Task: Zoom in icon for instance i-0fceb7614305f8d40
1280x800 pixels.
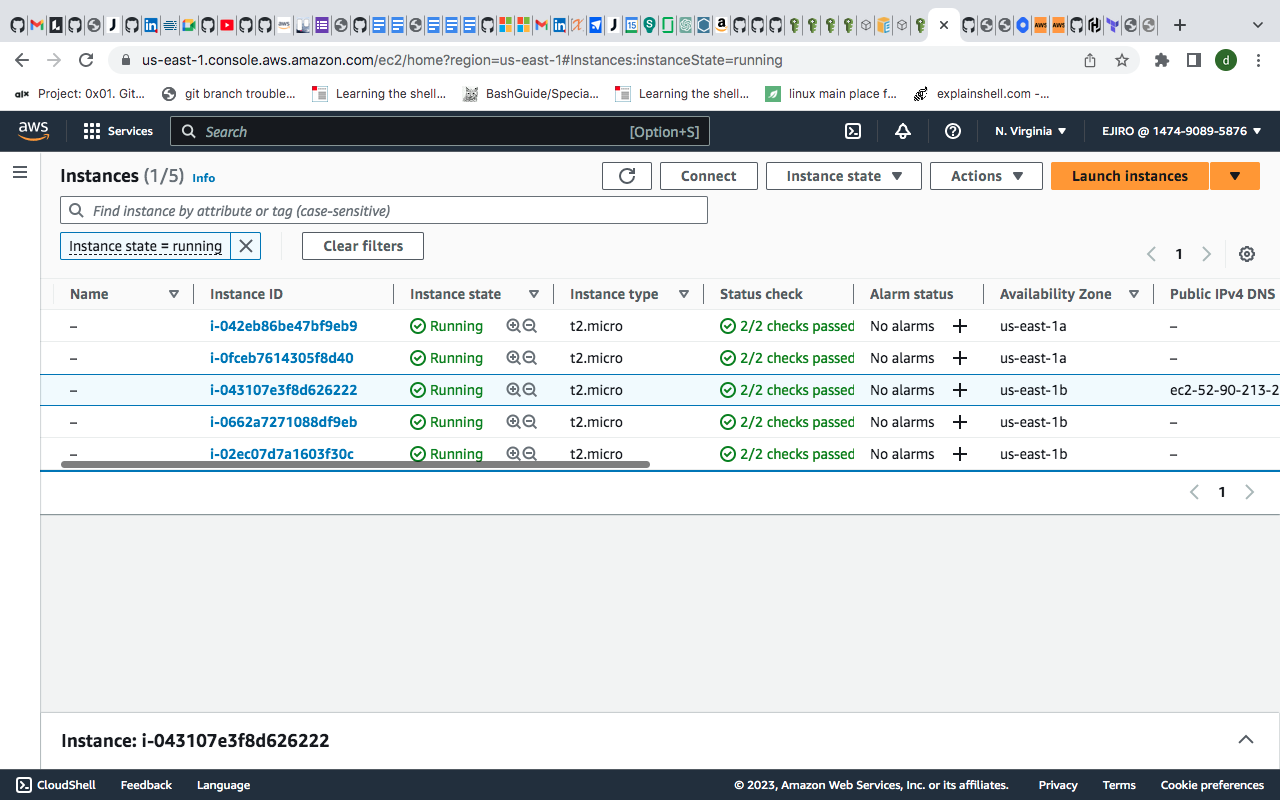Action: click(x=514, y=358)
